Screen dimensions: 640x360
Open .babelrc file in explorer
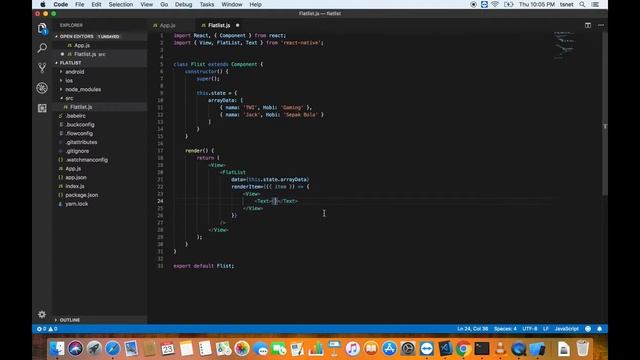click(x=76, y=116)
